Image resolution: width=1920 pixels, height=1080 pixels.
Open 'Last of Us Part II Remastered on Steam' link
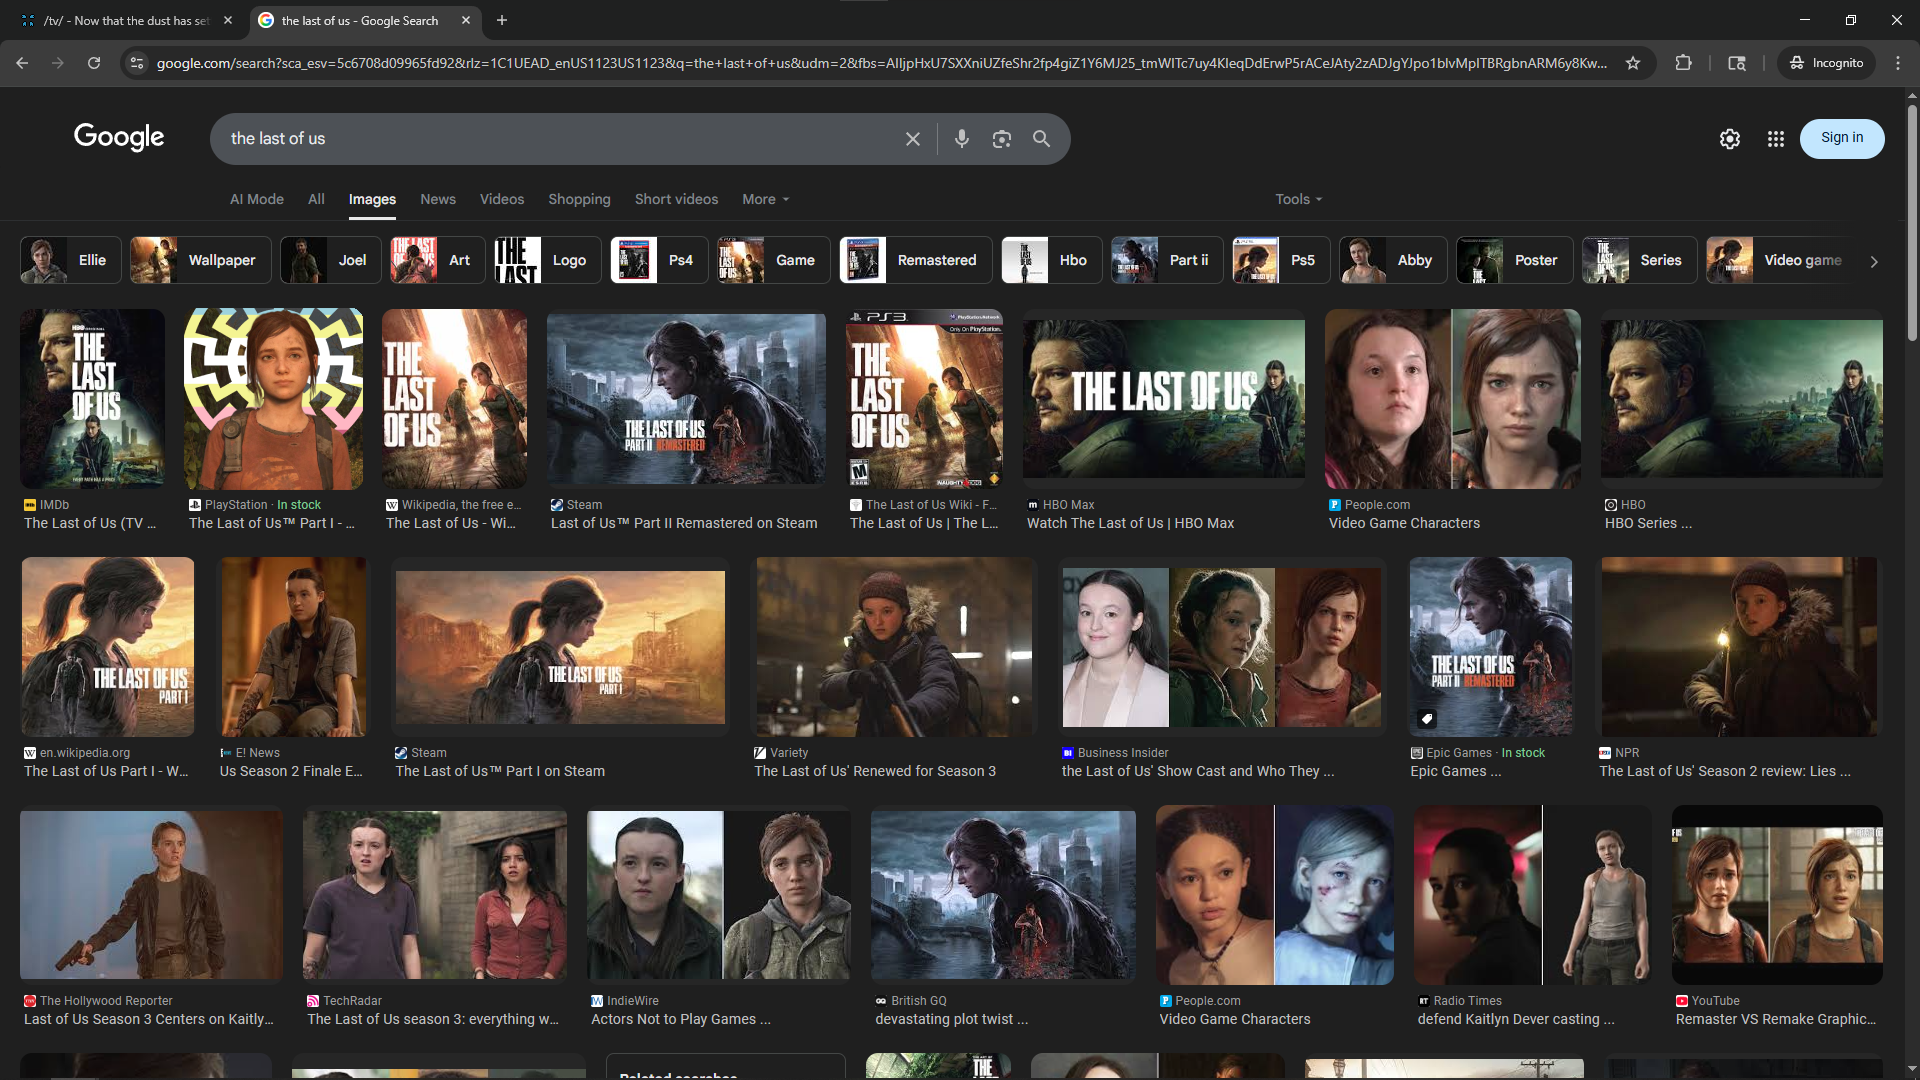tap(684, 523)
